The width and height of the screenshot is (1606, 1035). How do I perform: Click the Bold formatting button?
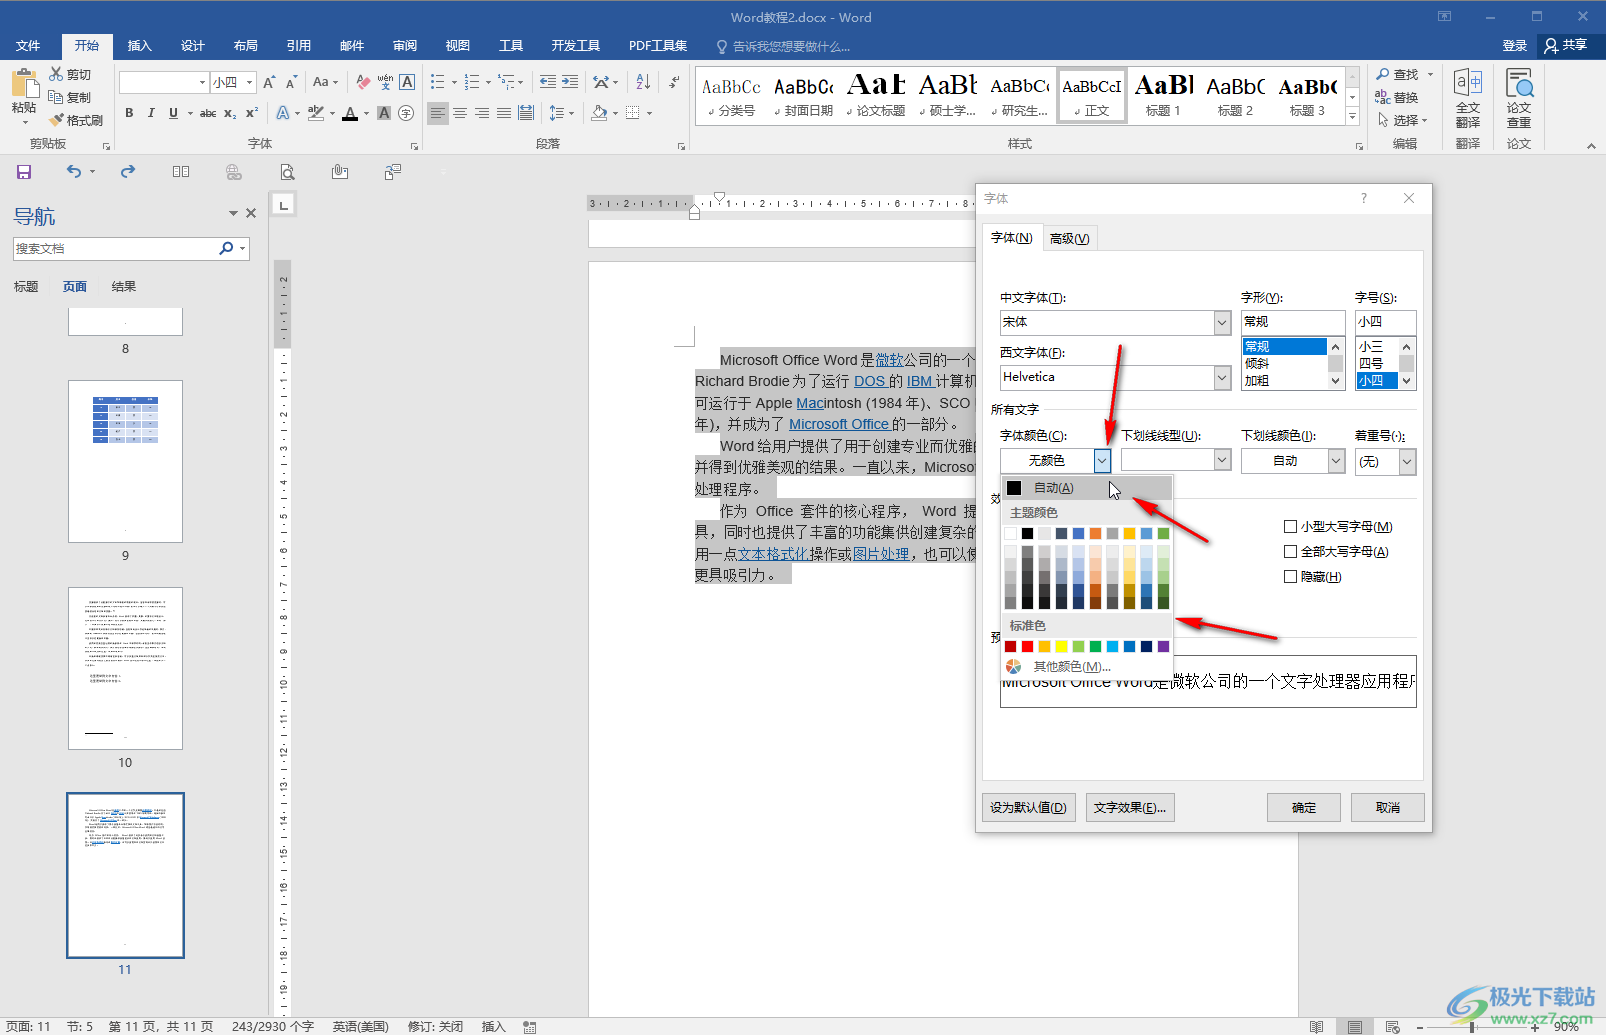129,113
